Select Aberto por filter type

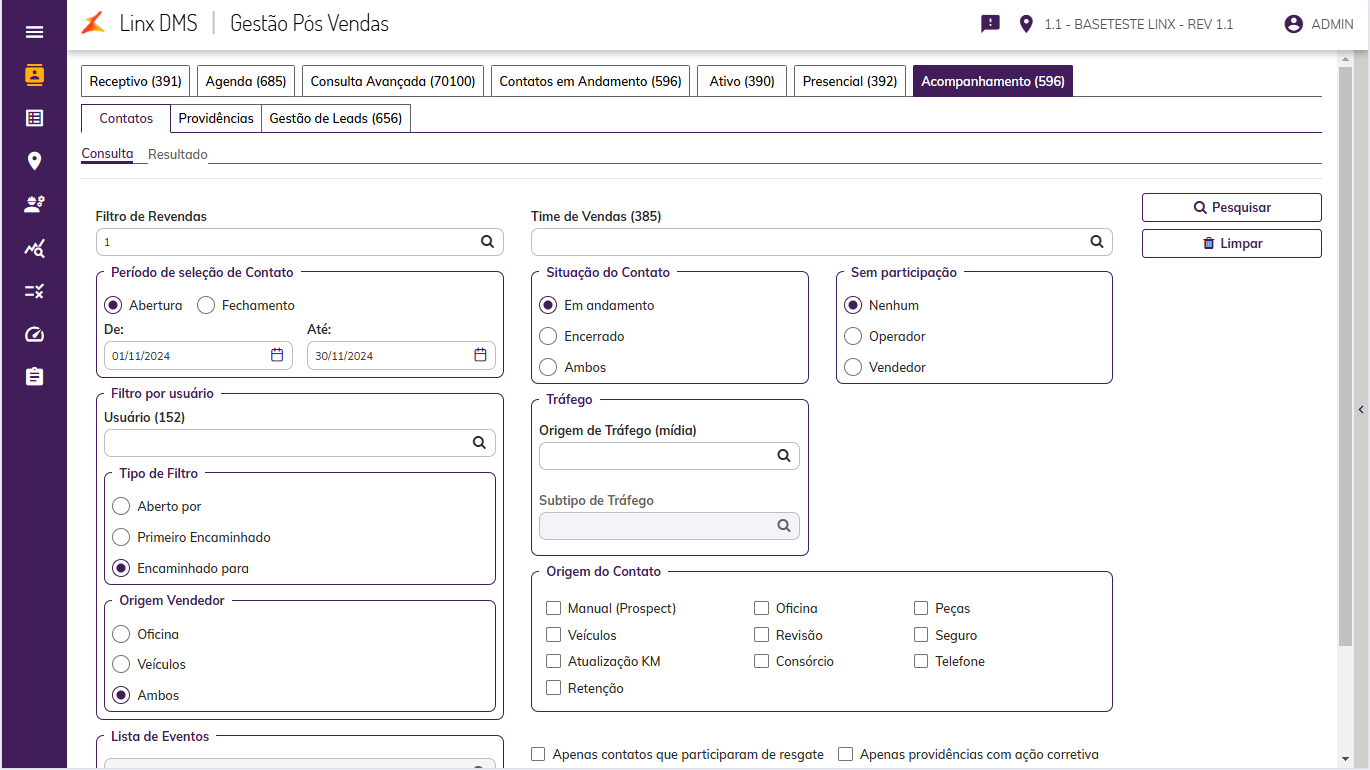click(x=121, y=506)
